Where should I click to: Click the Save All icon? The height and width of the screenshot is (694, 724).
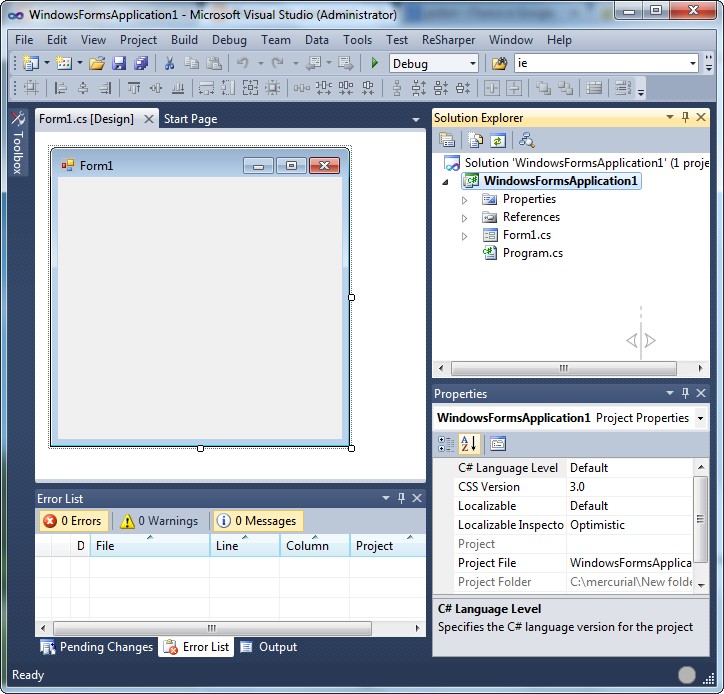tap(141, 63)
